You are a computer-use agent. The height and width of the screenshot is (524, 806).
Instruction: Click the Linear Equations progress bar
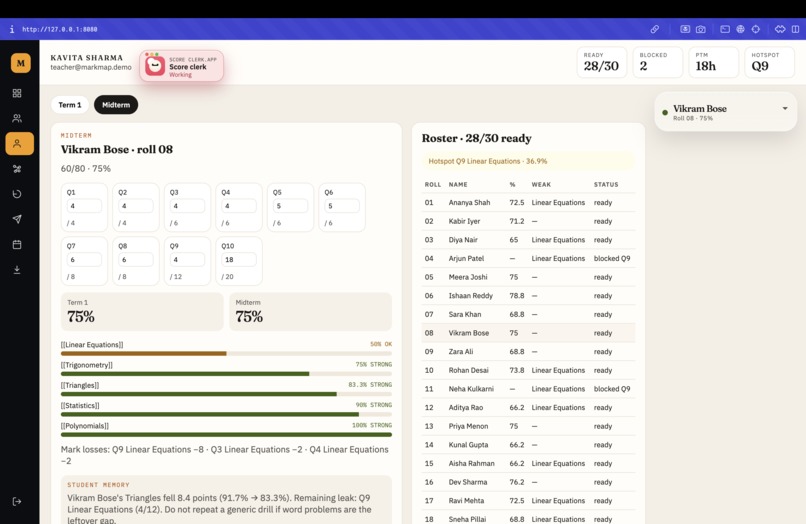point(226,353)
